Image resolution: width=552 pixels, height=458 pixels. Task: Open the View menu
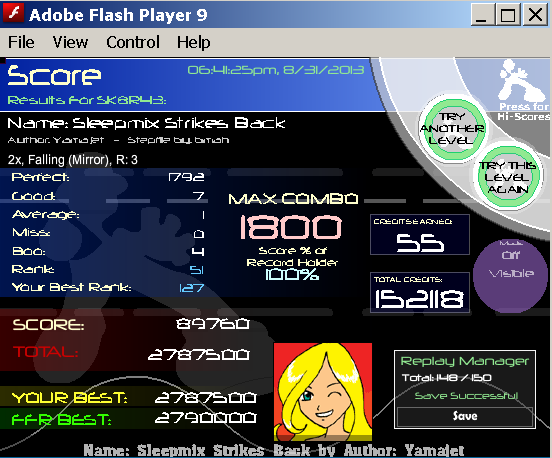coord(70,42)
